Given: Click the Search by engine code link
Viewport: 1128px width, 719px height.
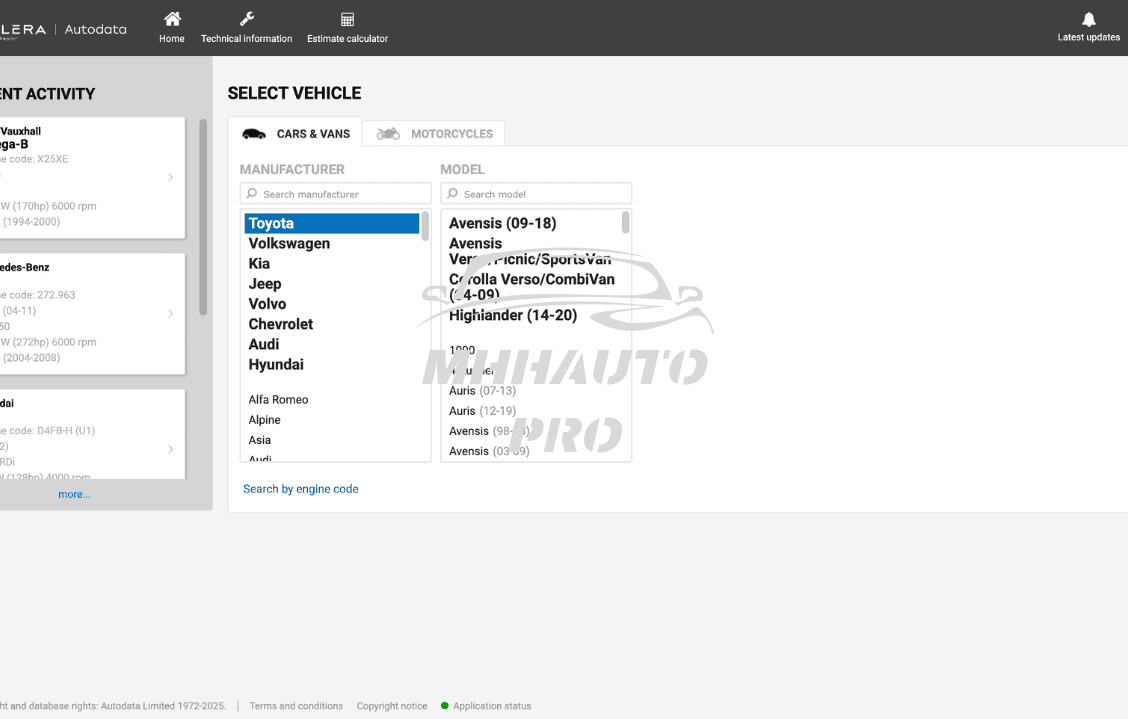Looking at the screenshot, I should [300, 489].
